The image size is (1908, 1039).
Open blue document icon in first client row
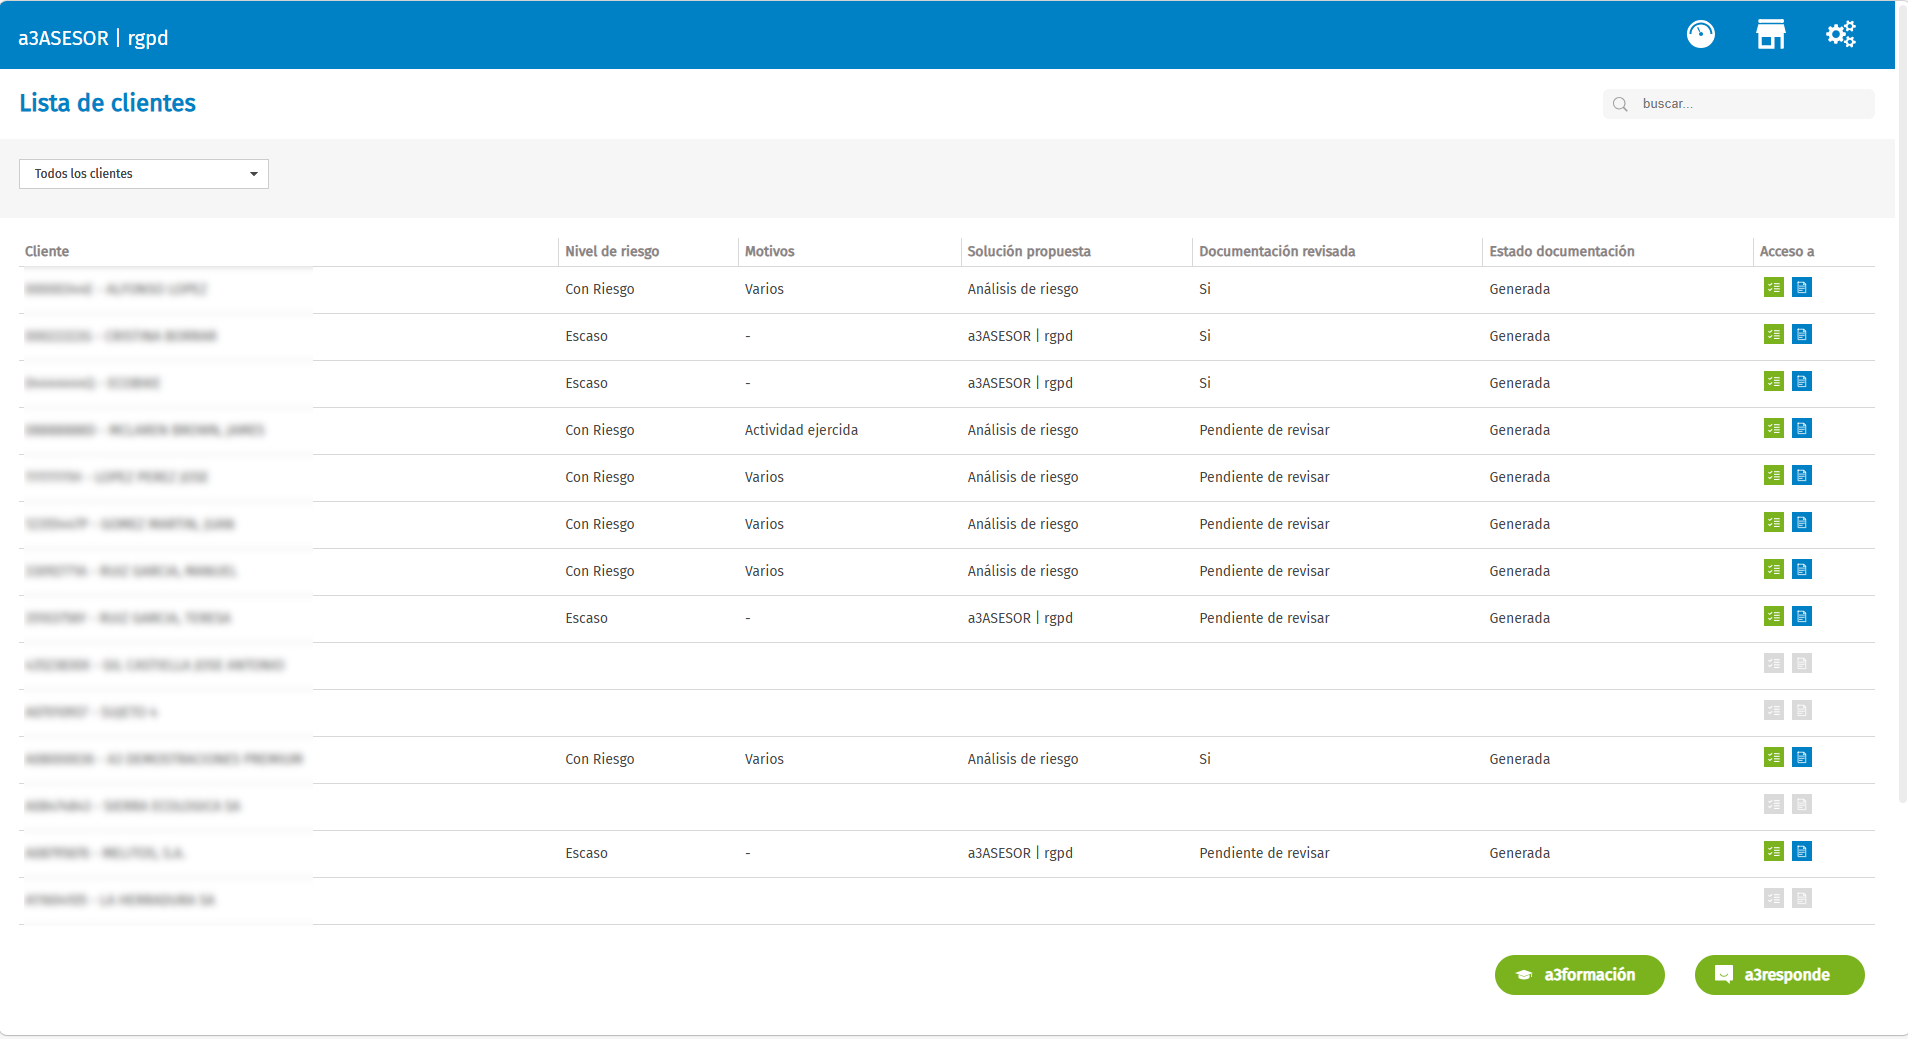(x=1801, y=288)
